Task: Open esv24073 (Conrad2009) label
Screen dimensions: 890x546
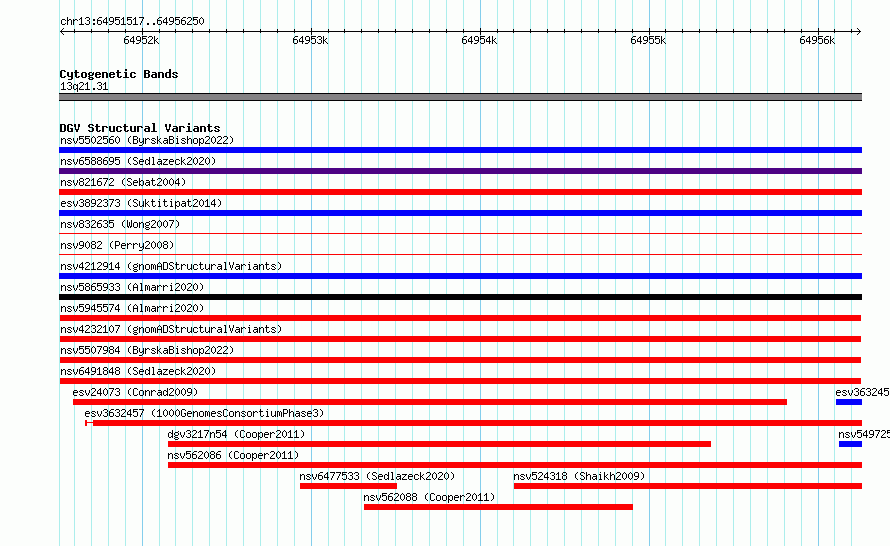Action: click(135, 392)
